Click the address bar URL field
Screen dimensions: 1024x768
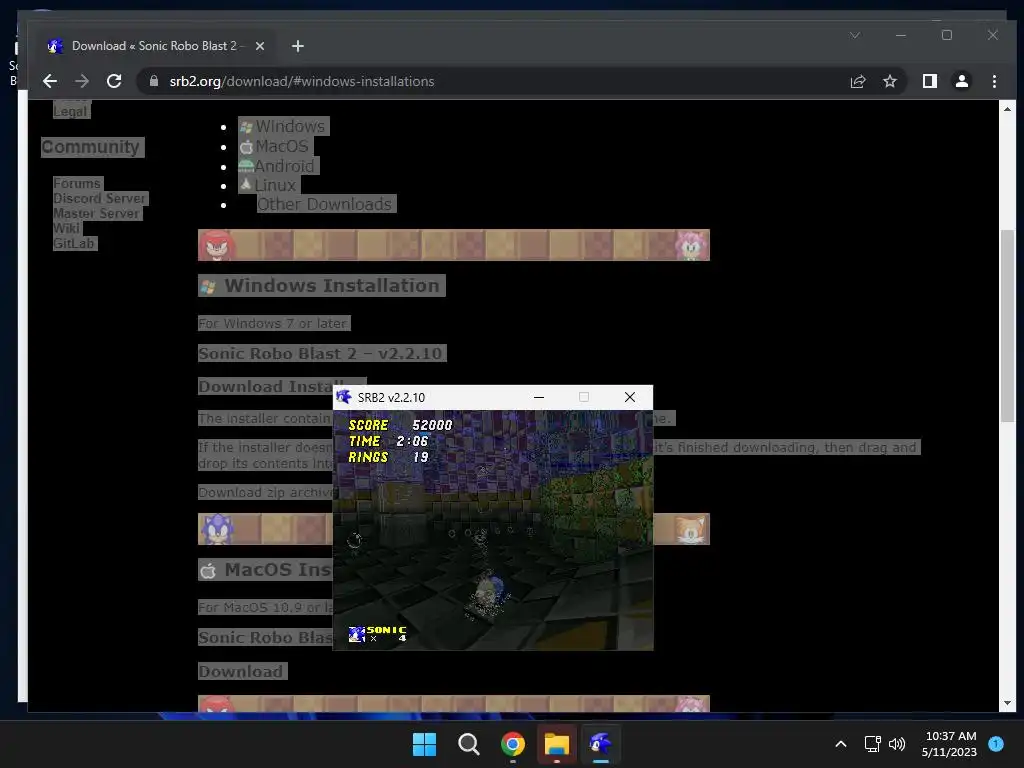[496, 81]
